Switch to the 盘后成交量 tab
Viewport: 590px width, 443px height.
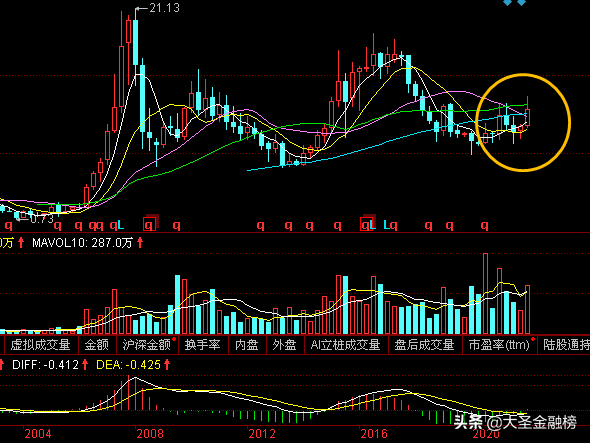click(x=424, y=345)
